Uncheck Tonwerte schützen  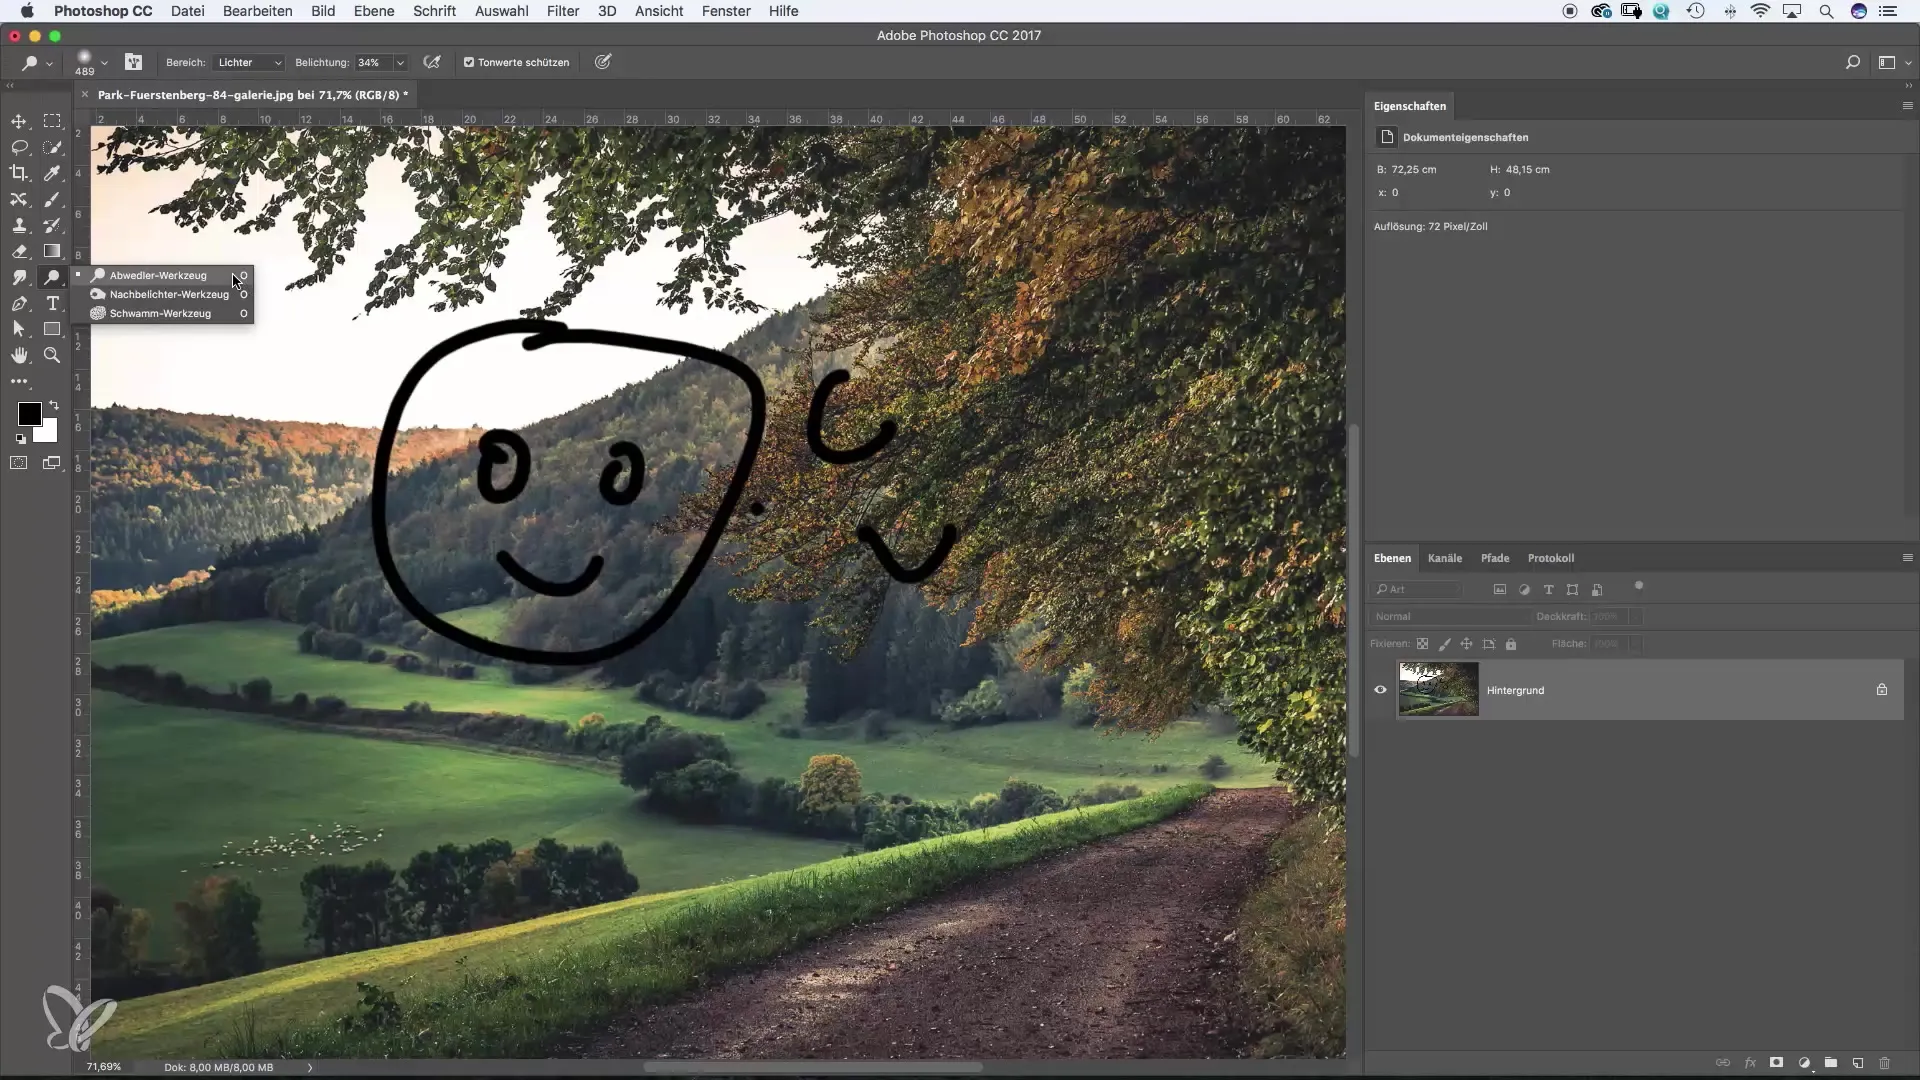[468, 62]
